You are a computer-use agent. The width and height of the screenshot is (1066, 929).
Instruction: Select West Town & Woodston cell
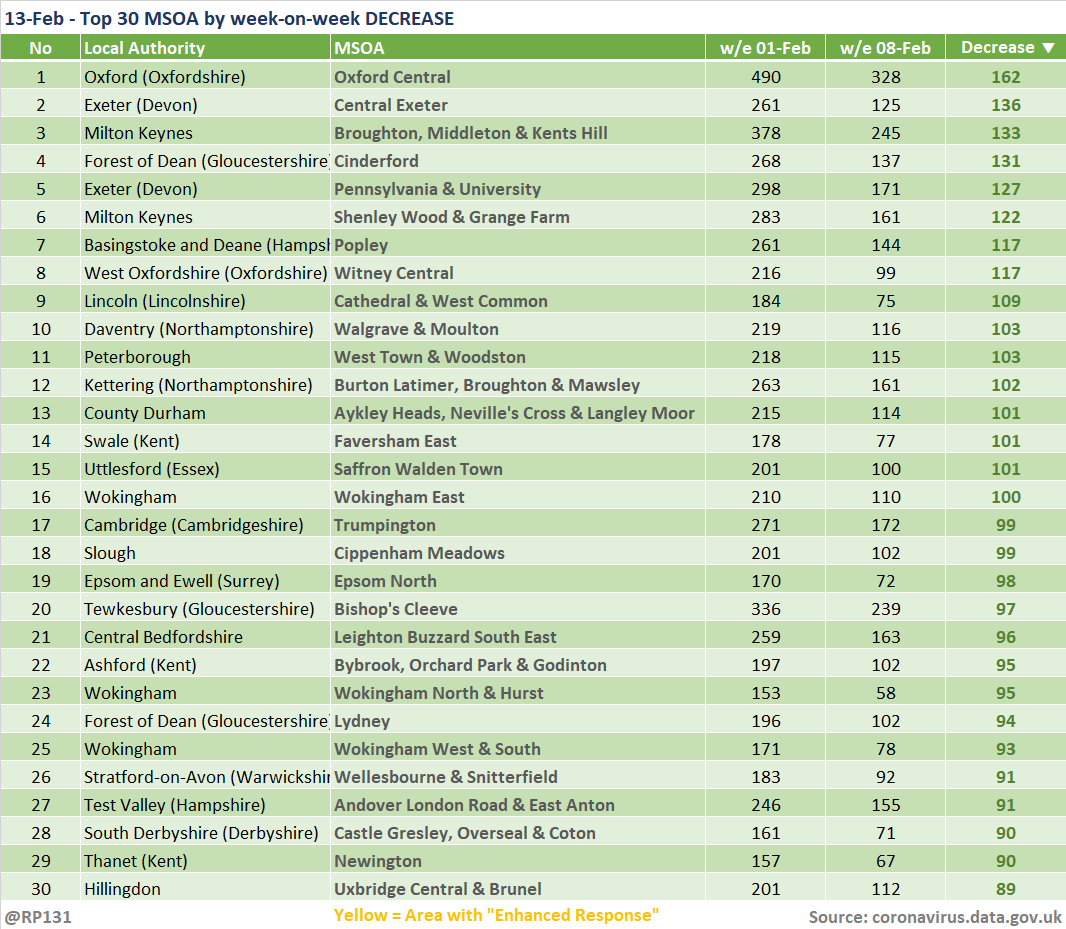[517, 356]
